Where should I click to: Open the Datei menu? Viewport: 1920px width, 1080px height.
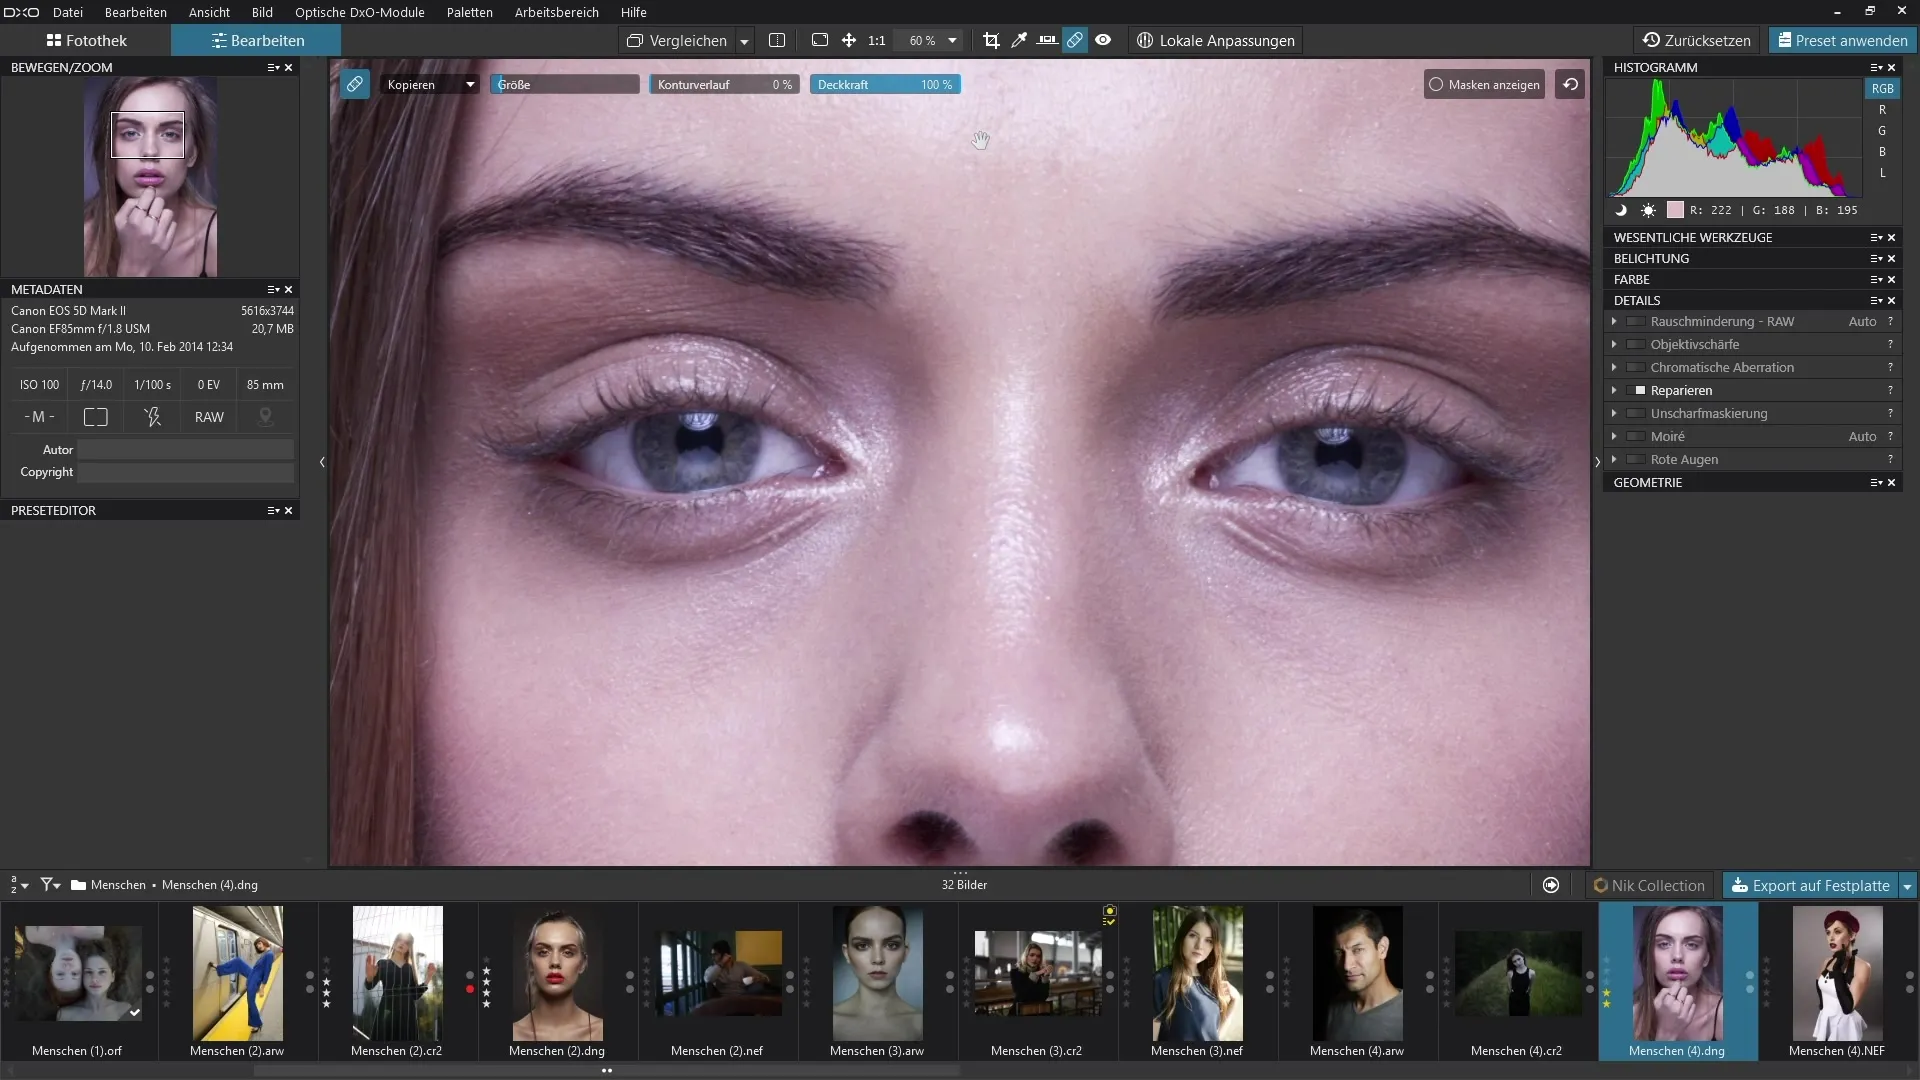pos(68,12)
